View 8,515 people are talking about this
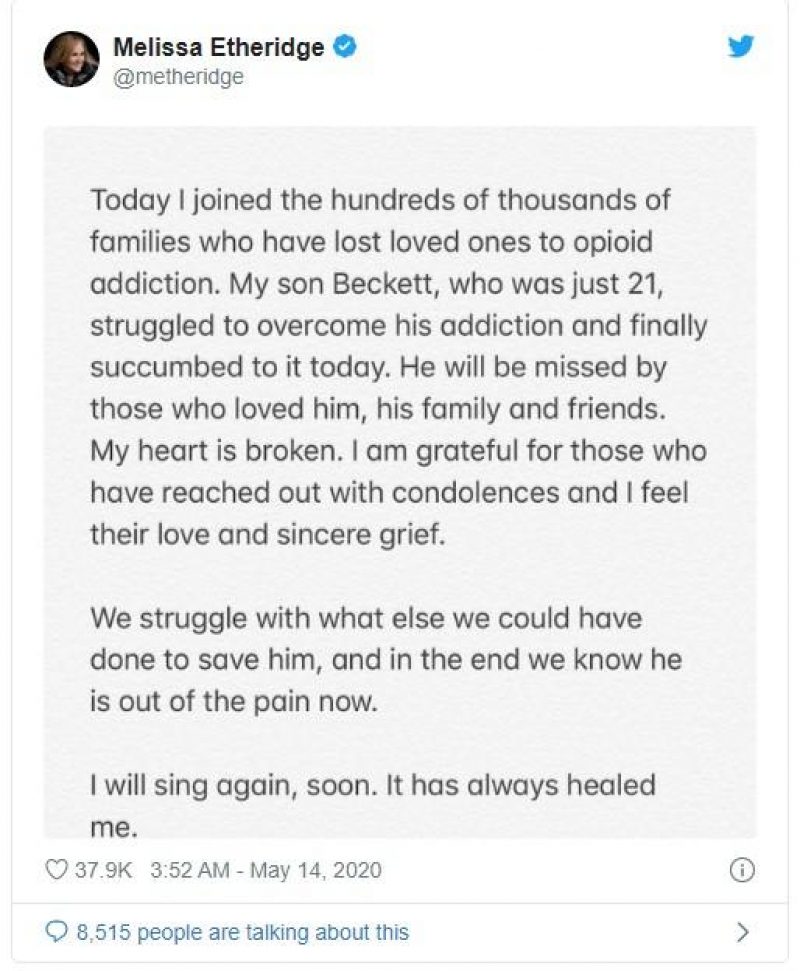800x971 pixels. click(243, 932)
